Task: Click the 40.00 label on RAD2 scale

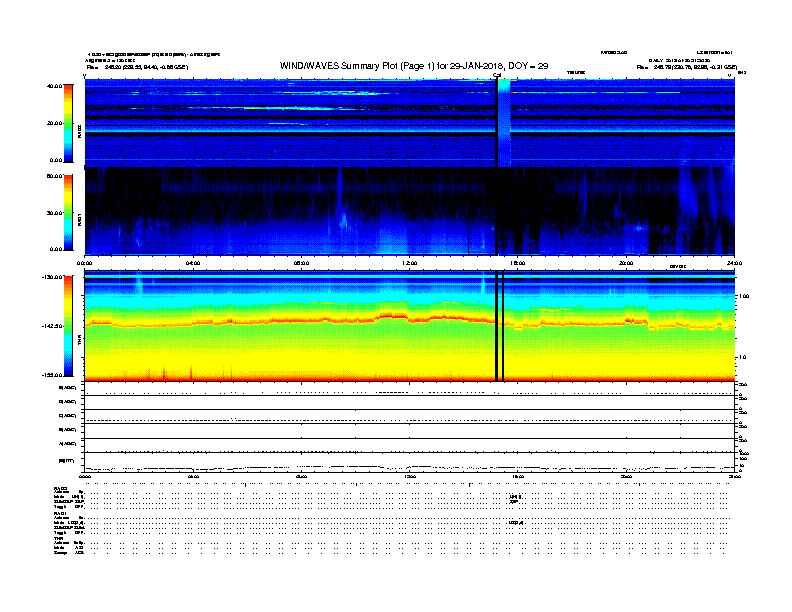Action: 54,86
